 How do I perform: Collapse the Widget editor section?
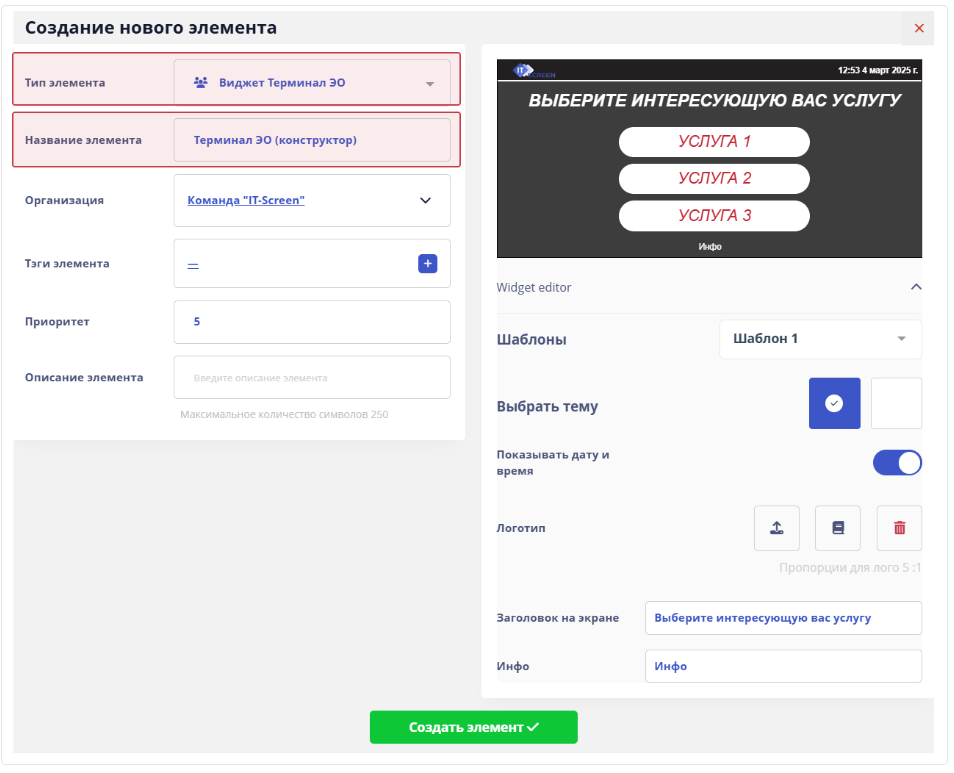pyautogui.click(x=915, y=287)
